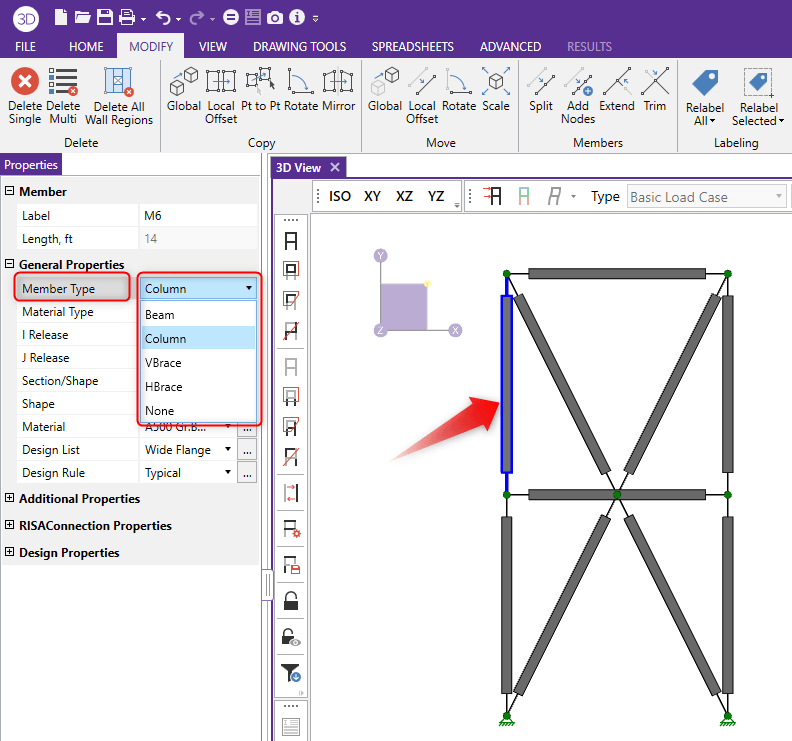Image resolution: width=792 pixels, height=741 pixels.
Task: Select the Move Scale tool
Action: (x=495, y=82)
